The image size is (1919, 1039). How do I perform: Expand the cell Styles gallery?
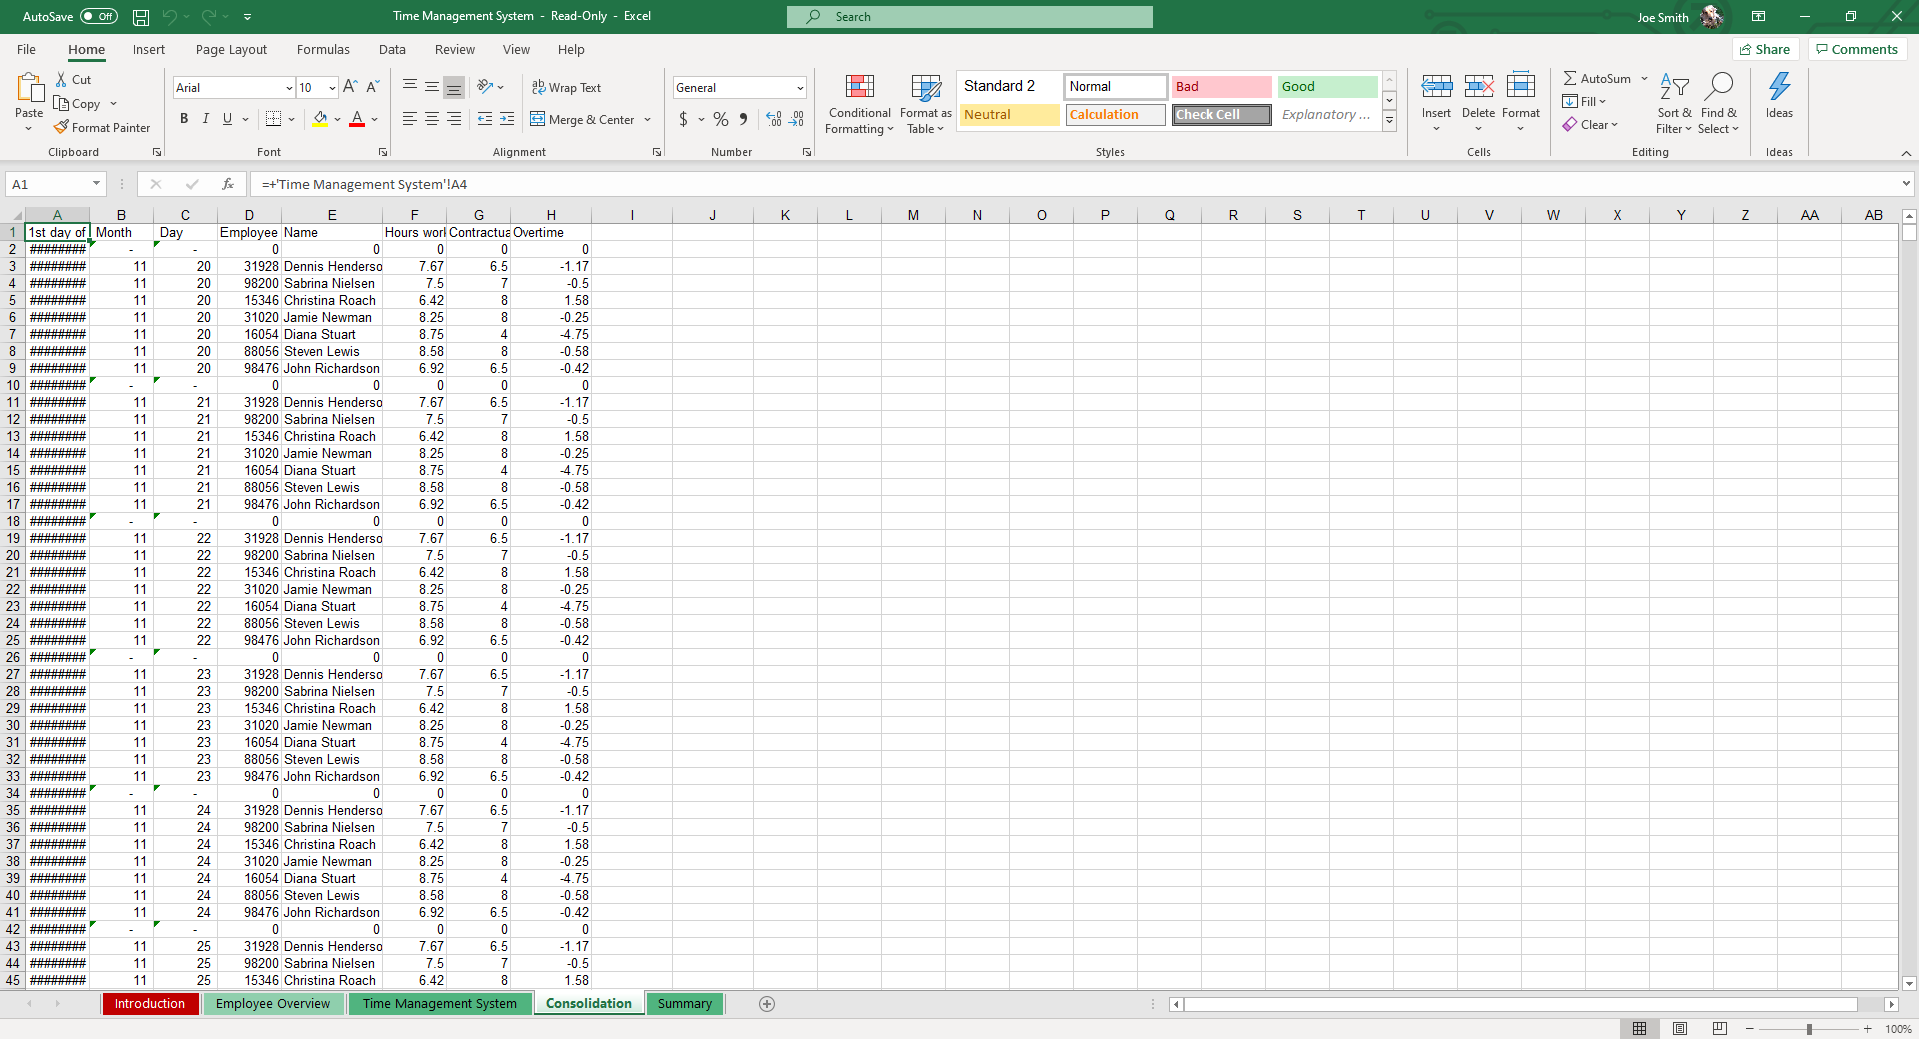[1389, 121]
